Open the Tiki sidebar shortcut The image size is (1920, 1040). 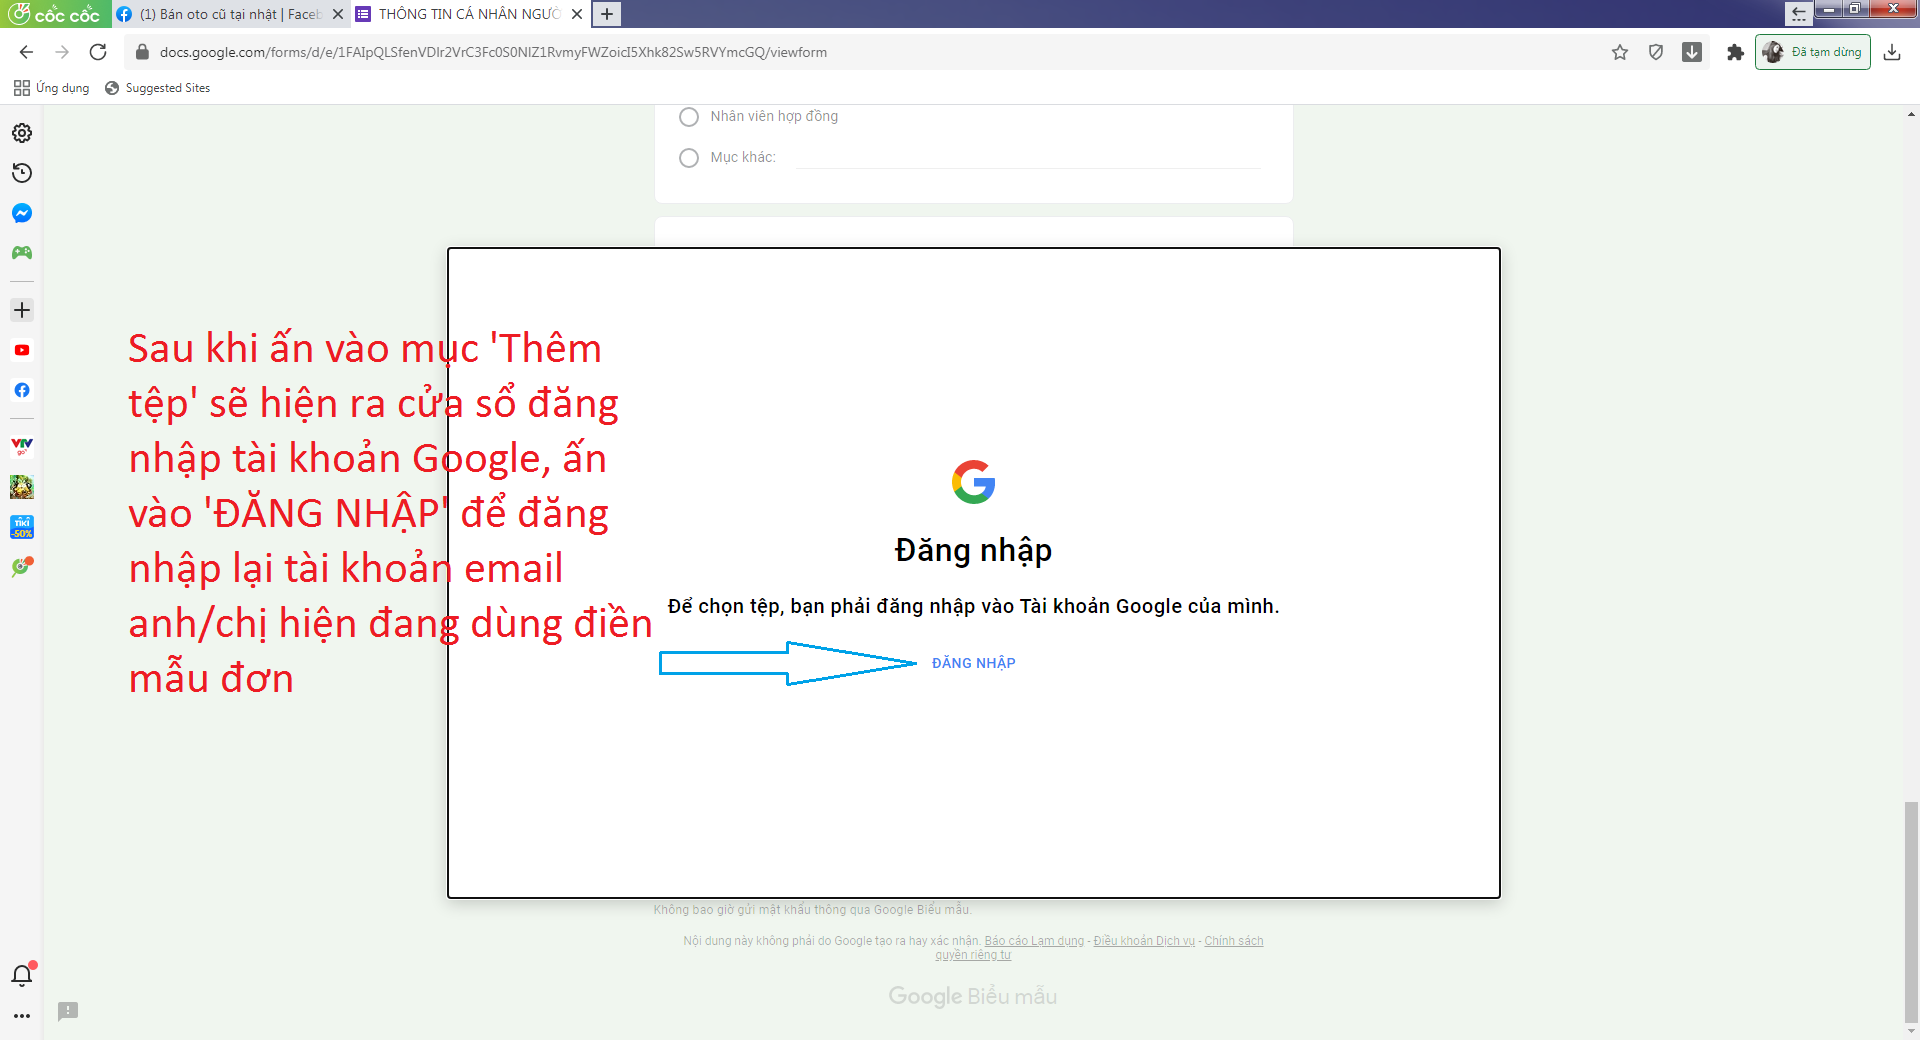(22, 527)
